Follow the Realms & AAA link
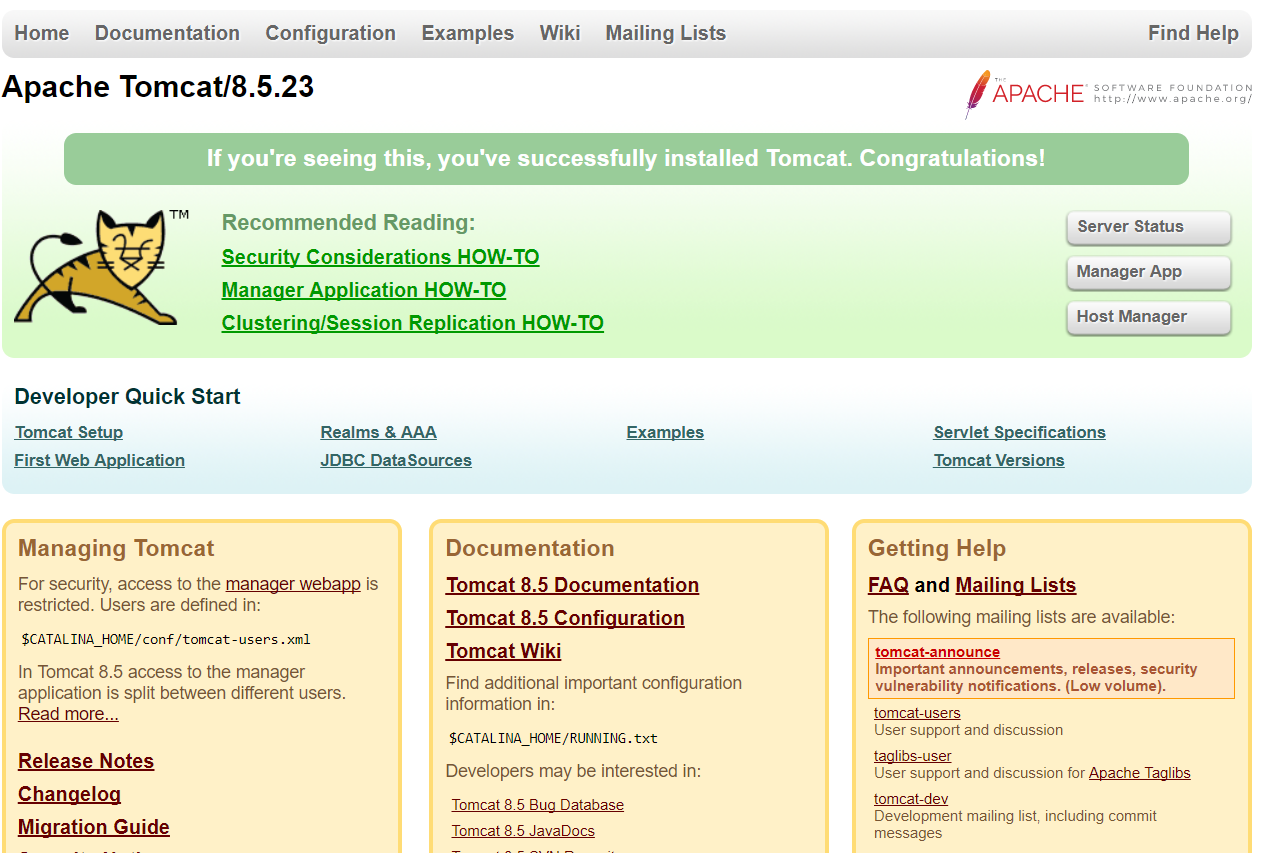1265x853 pixels. pos(379,432)
